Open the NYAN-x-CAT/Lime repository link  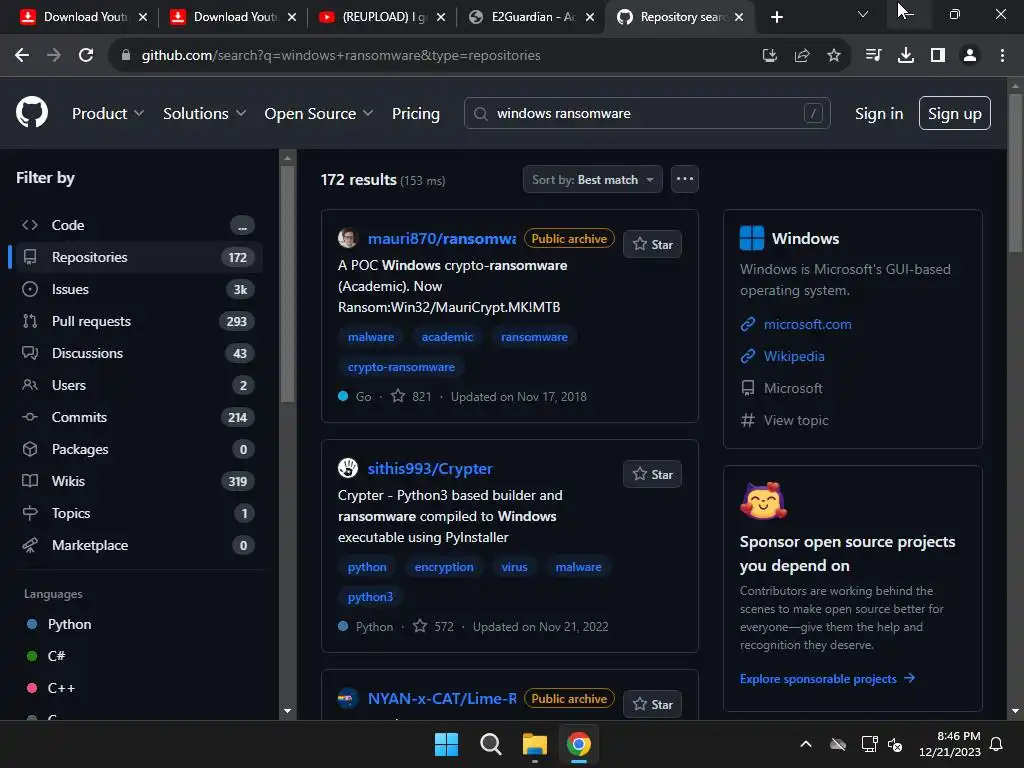click(441, 699)
